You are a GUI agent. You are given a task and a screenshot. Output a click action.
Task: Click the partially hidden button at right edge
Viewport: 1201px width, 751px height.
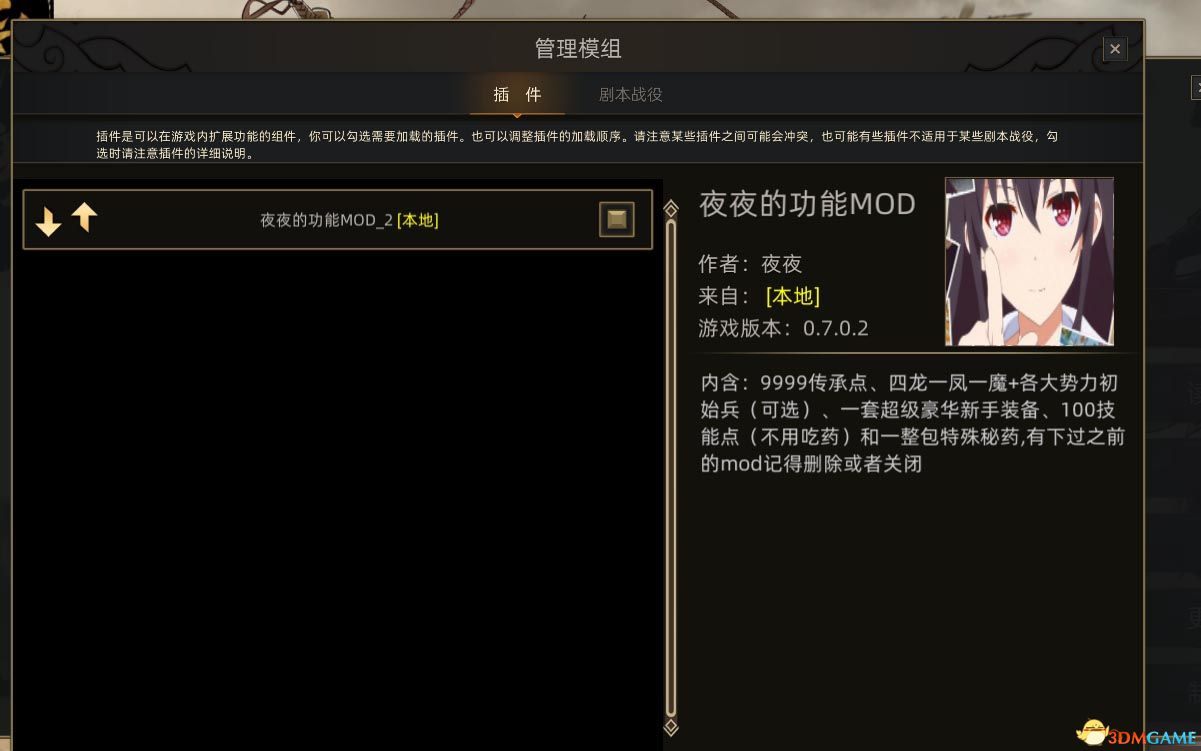click(1196, 88)
